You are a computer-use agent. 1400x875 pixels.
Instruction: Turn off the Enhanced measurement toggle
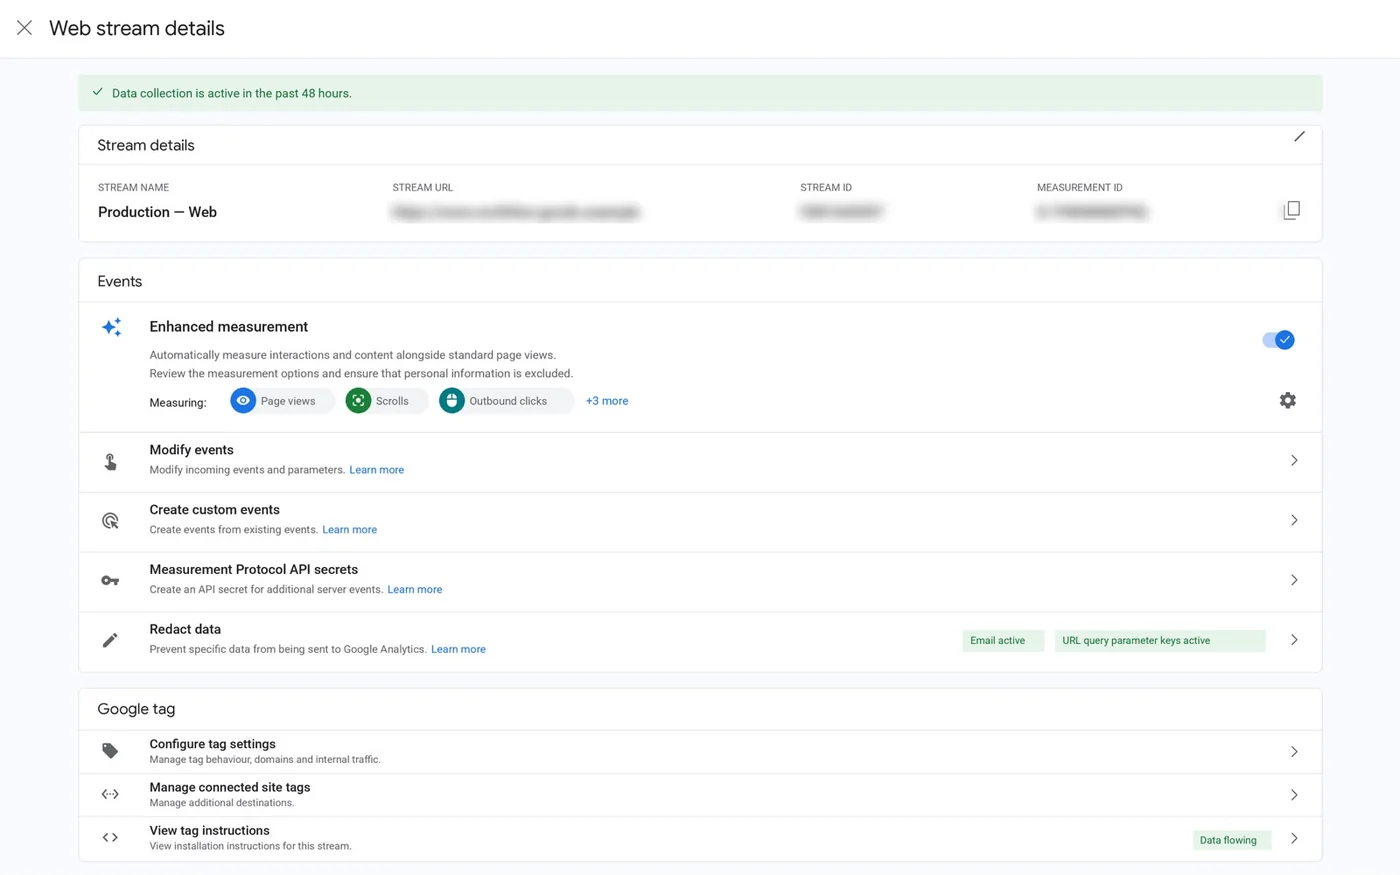[1278, 340]
